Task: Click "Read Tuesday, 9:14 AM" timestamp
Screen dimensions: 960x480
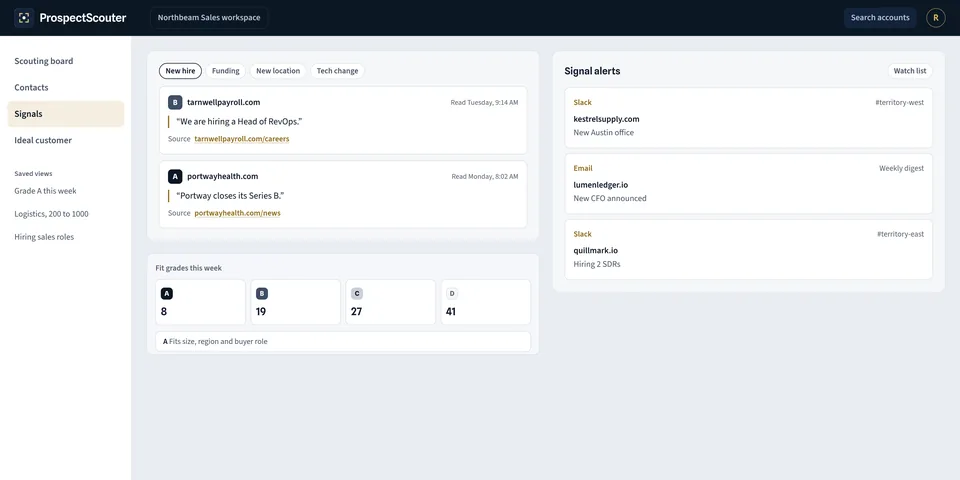Action: tap(484, 102)
